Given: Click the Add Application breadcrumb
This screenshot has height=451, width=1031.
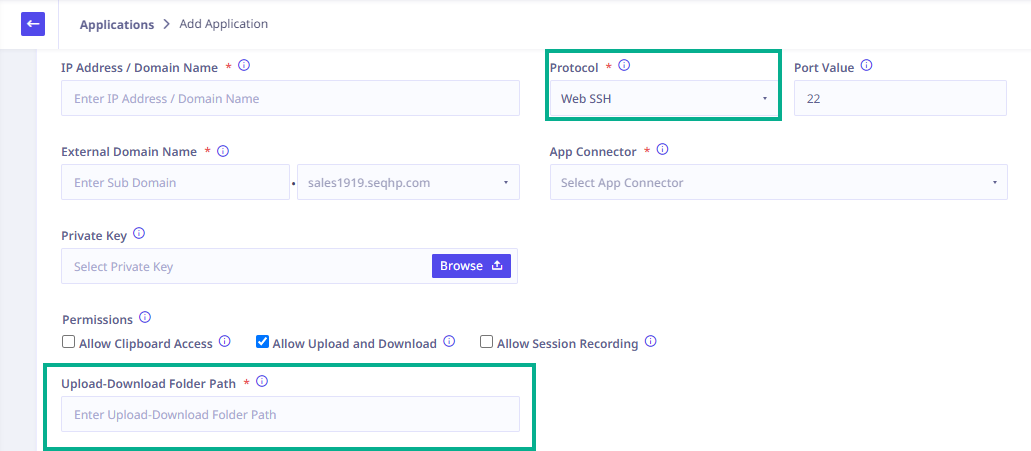Looking at the screenshot, I should [224, 24].
